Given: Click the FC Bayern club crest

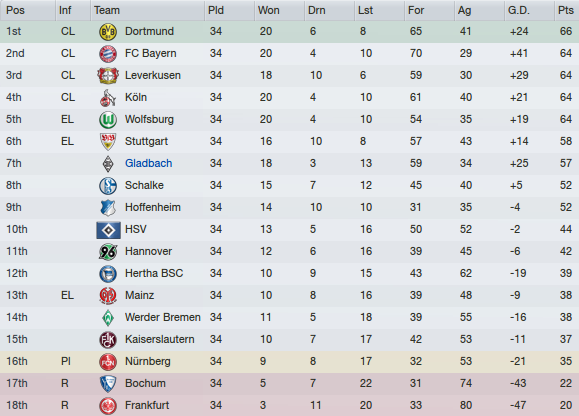Looking at the screenshot, I should click(x=108, y=54).
